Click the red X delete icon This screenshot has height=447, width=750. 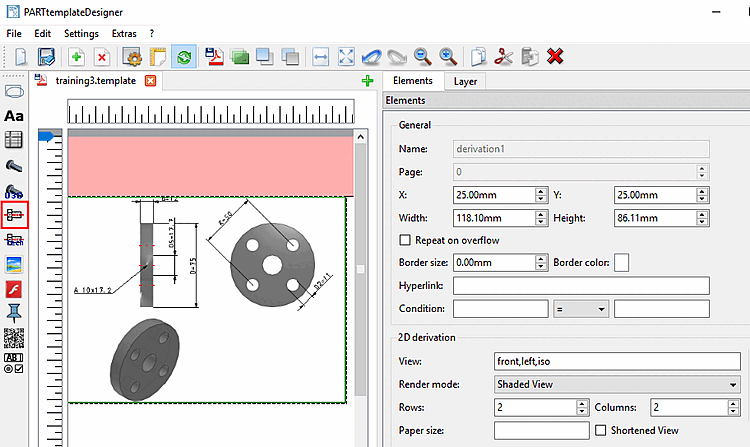point(555,56)
